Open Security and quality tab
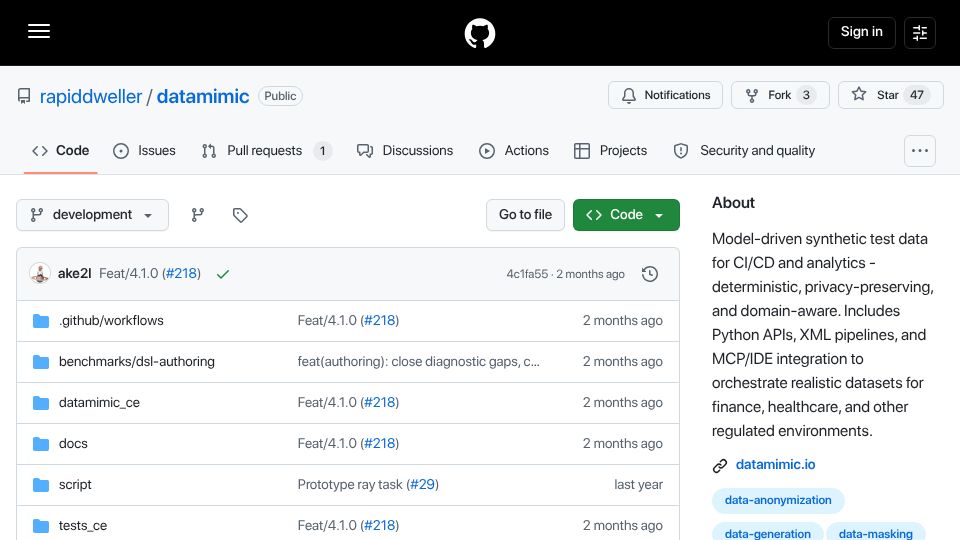This screenshot has width=960, height=540. click(x=744, y=151)
